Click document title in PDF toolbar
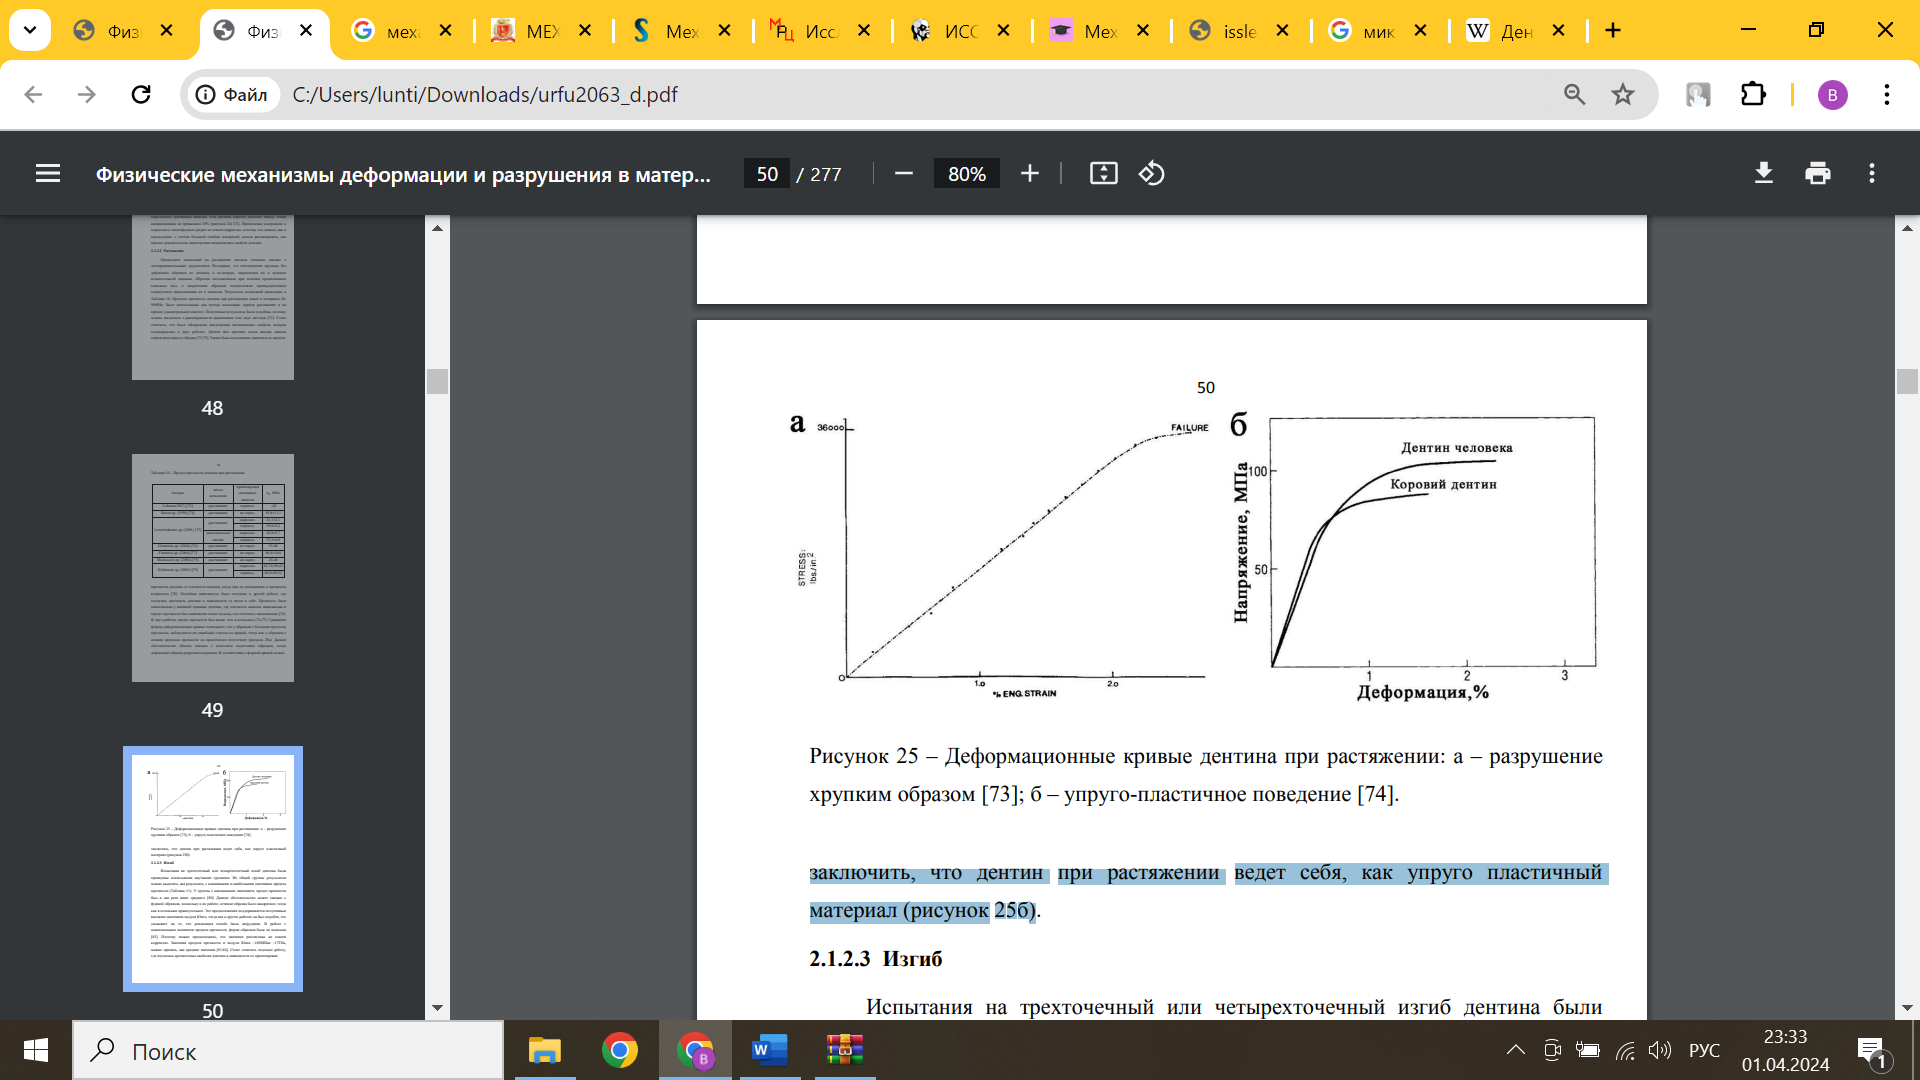The width and height of the screenshot is (1920, 1080). (403, 174)
